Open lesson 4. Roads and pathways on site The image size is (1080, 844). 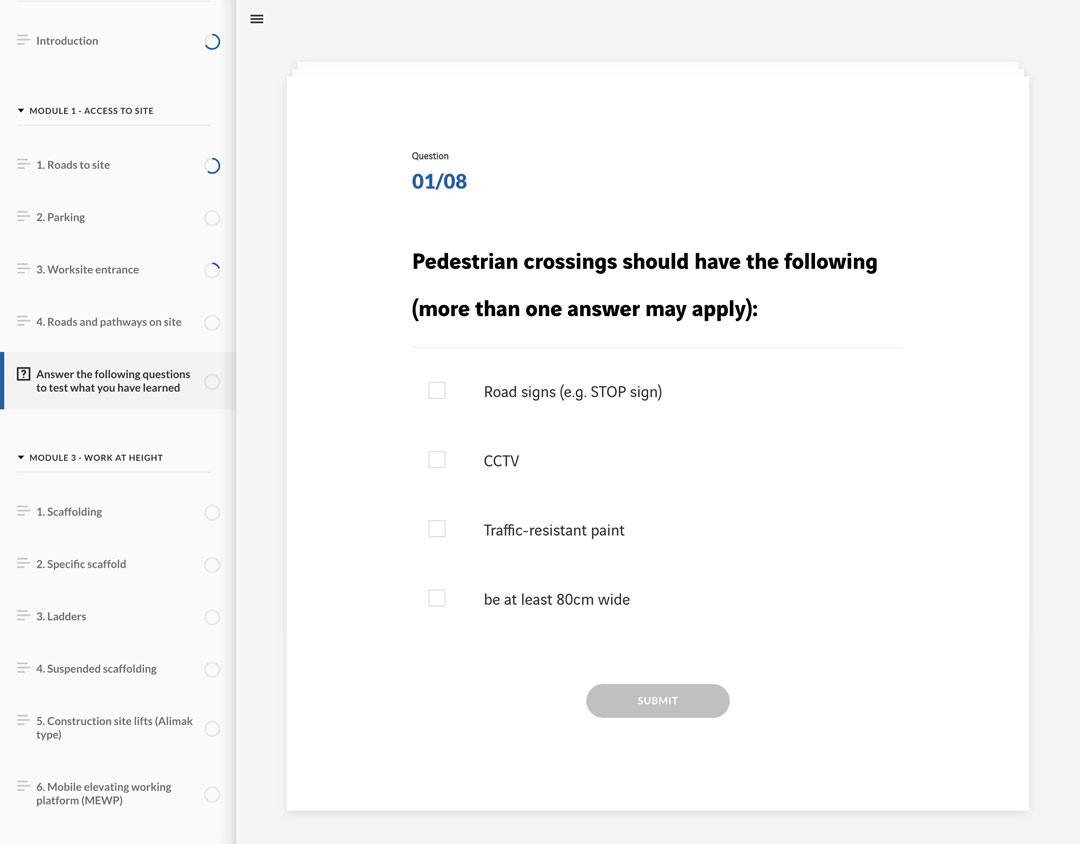coord(109,322)
